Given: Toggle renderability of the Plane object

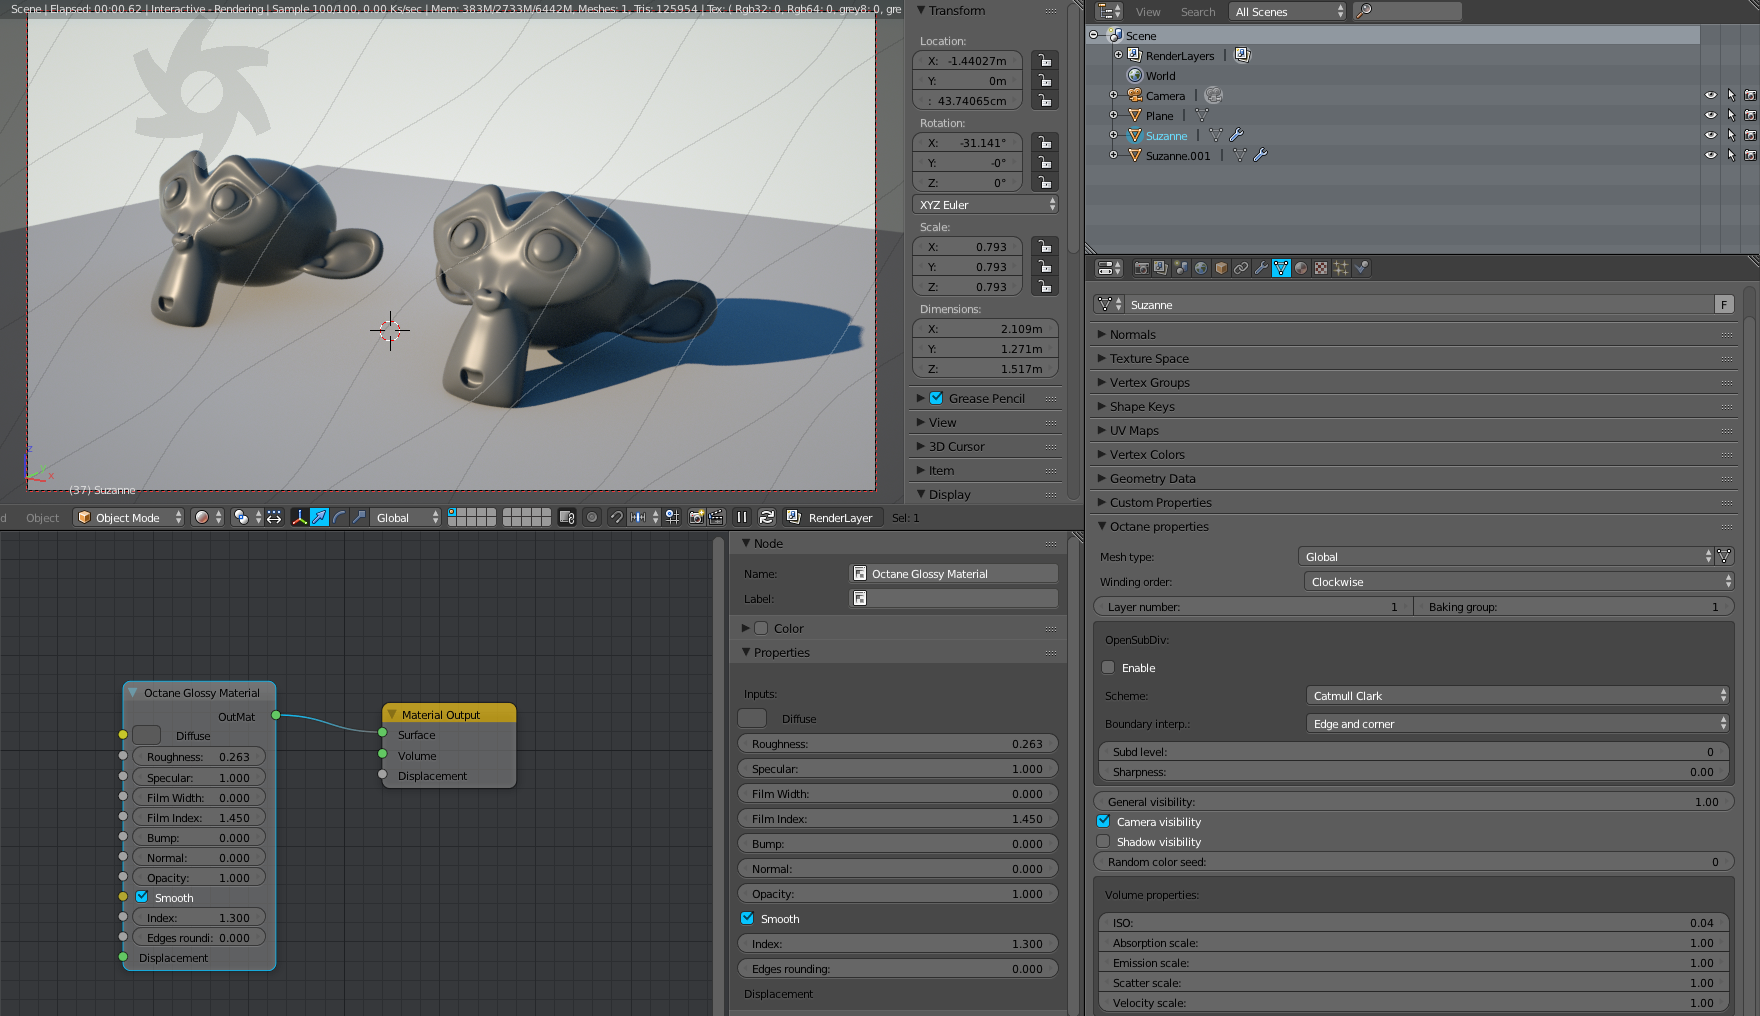Looking at the screenshot, I should point(1750,115).
